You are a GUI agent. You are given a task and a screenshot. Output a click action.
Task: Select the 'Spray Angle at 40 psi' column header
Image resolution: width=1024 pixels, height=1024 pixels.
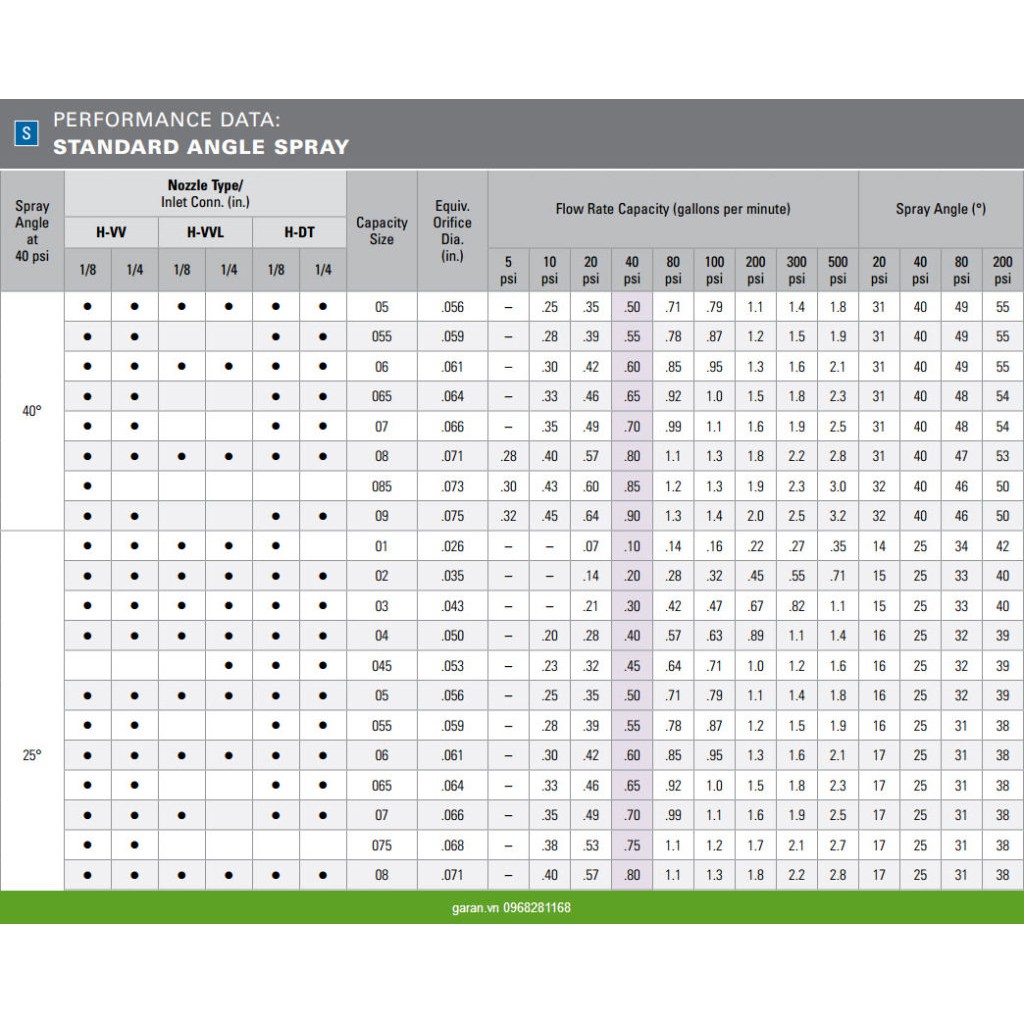(x=32, y=231)
